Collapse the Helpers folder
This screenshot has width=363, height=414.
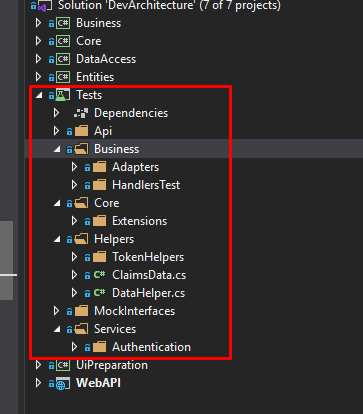pyautogui.click(x=57, y=240)
